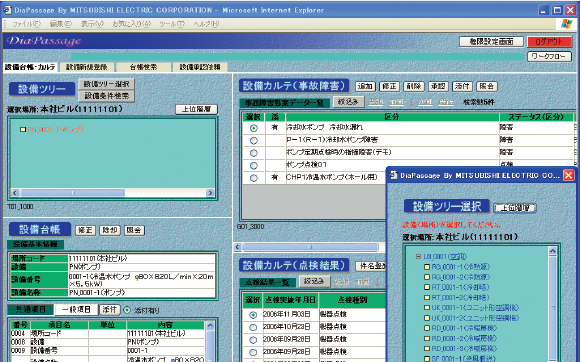The height and width of the screenshot is (362, 580).
Task: Open the お気に入り(A) menu
Action: 131,24
